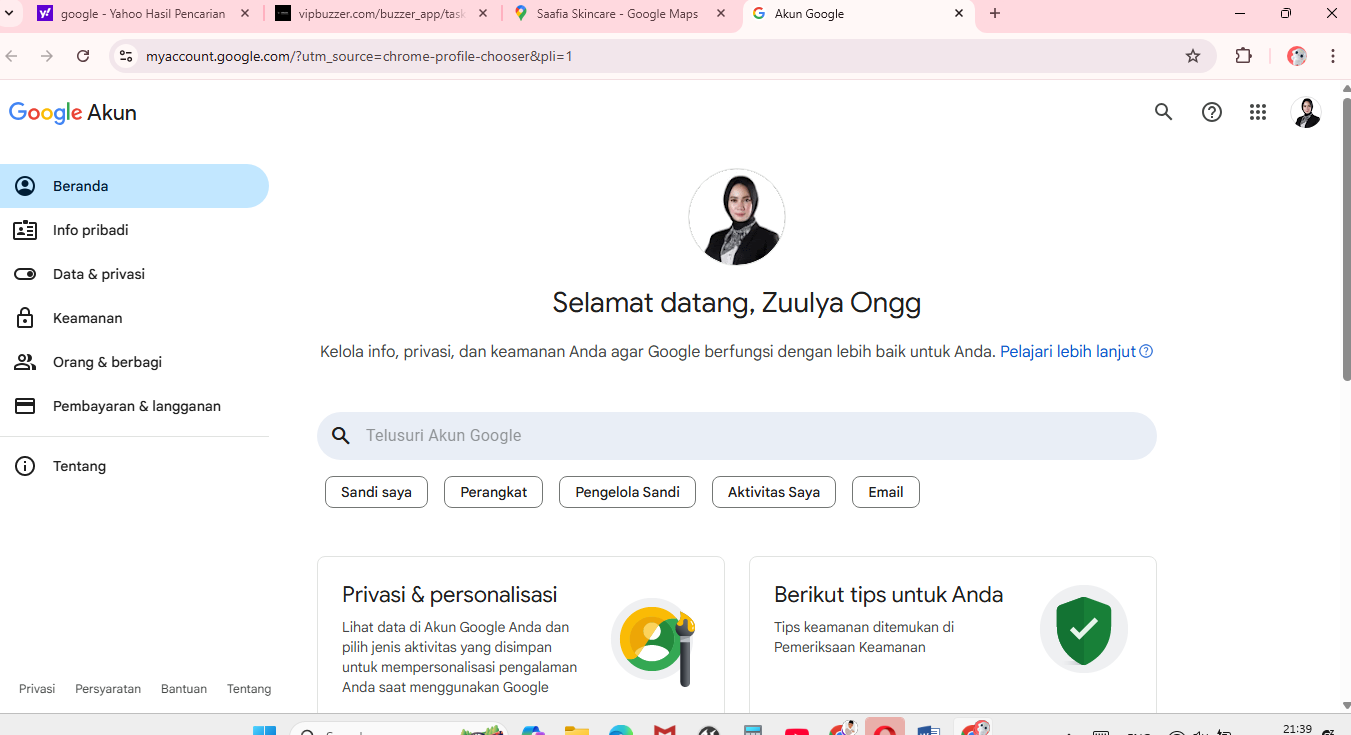Click the Data & privasi toggle icon
Screen dimensions: 1351x735
[25, 274]
